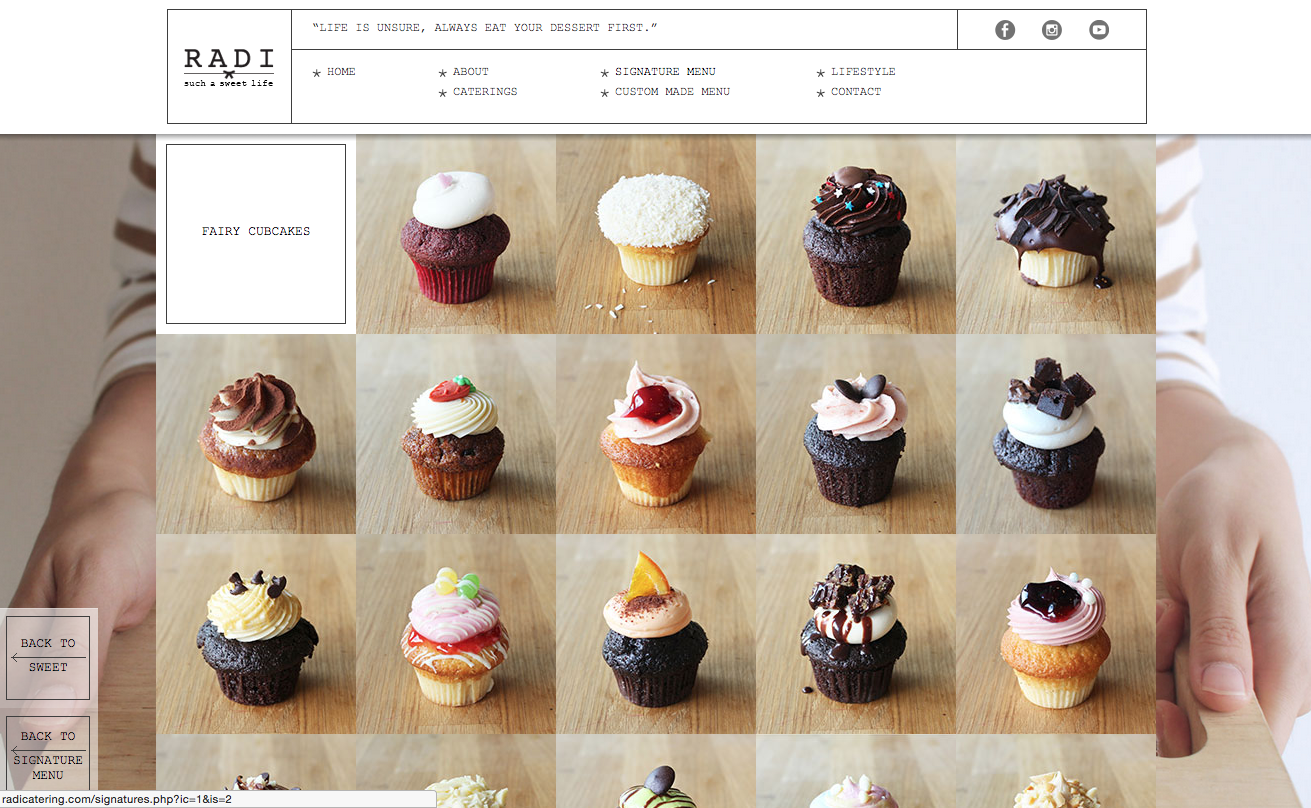Select the Fairy Cubcakes title tile
The image size is (1311, 808).
[256, 234]
